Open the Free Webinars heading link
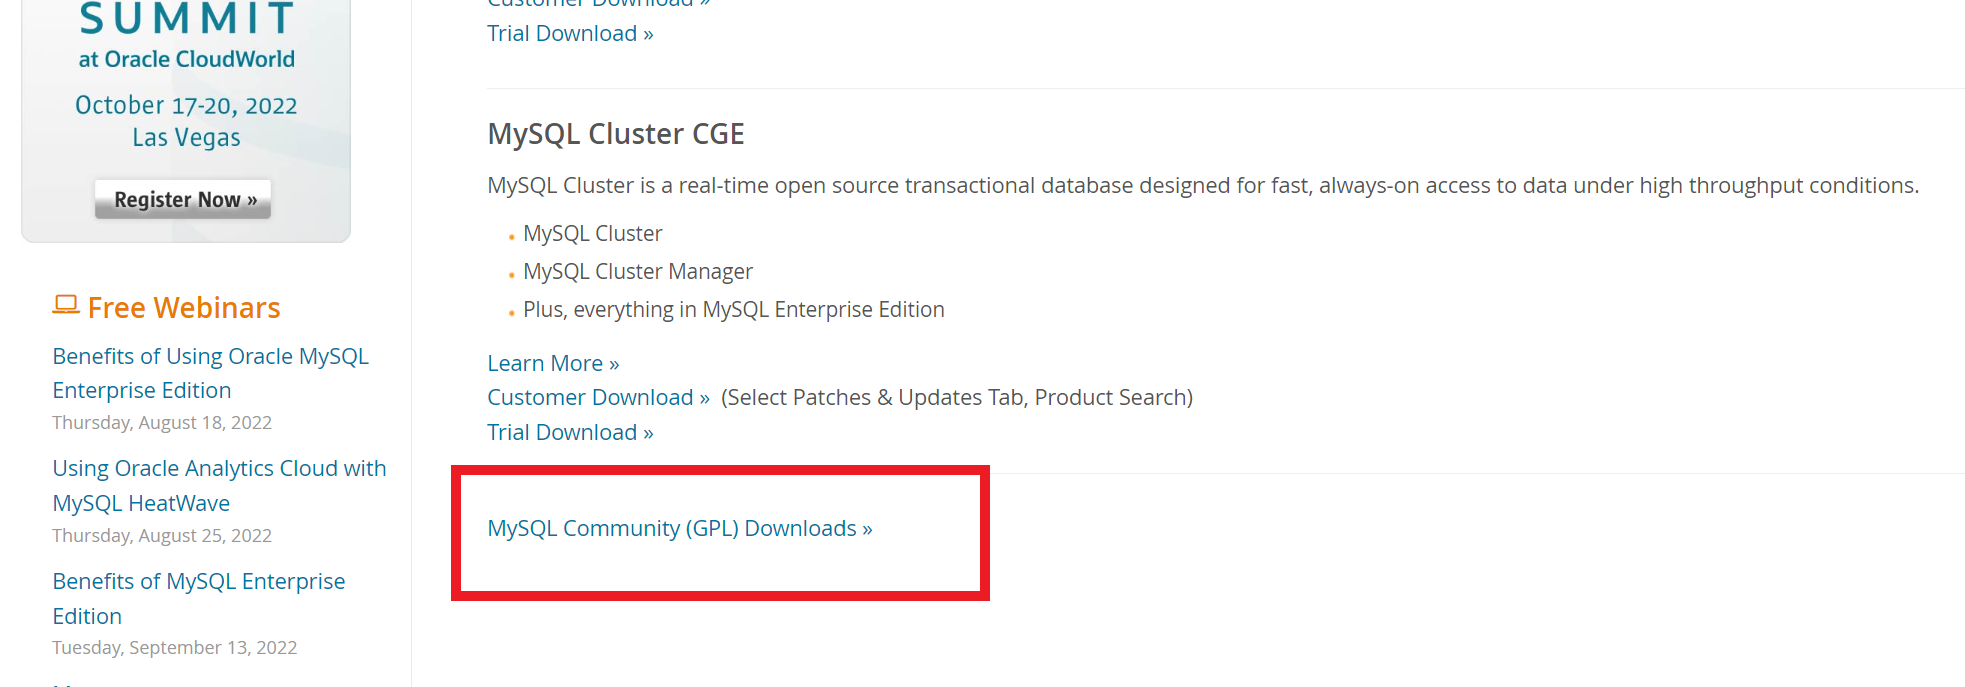Screen dimensions: 1965x687 (184, 308)
